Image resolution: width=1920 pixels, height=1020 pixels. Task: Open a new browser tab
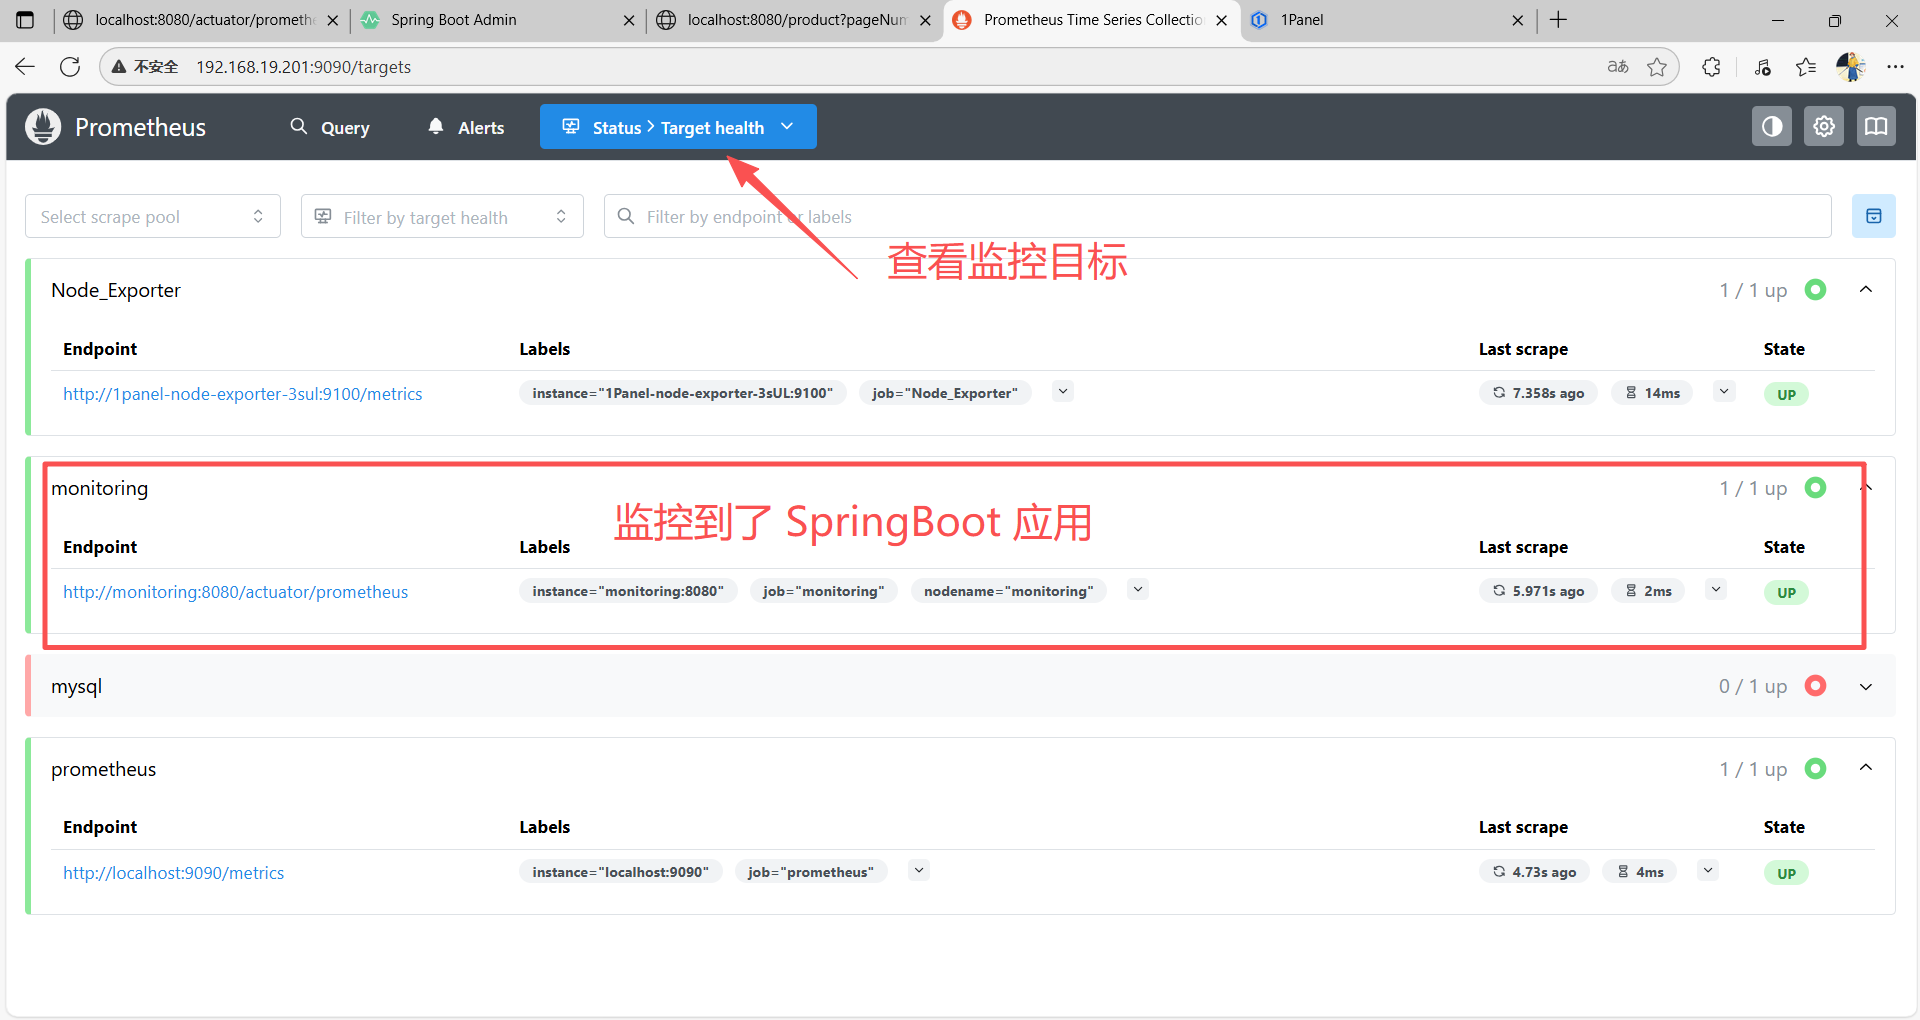click(x=1558, y=20)
